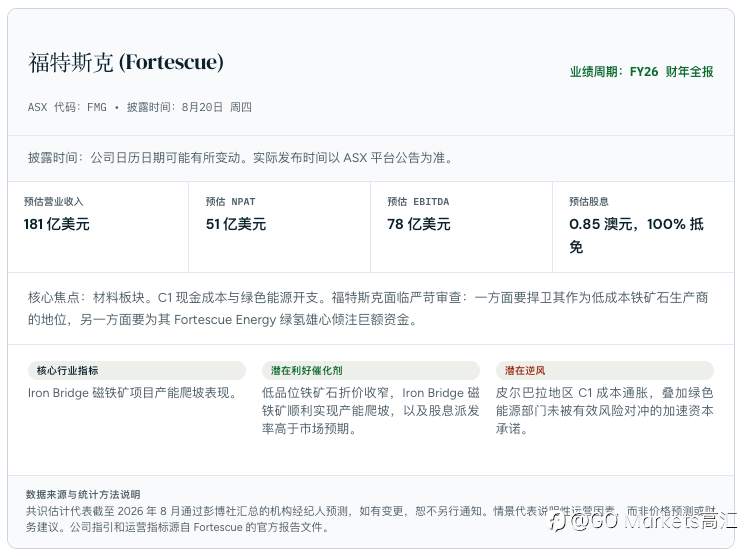Select the 78 亿美元 EBITDA value
The width and height of the screenshot is (746, 556).
pyautogui.click(x=419, y=224)
